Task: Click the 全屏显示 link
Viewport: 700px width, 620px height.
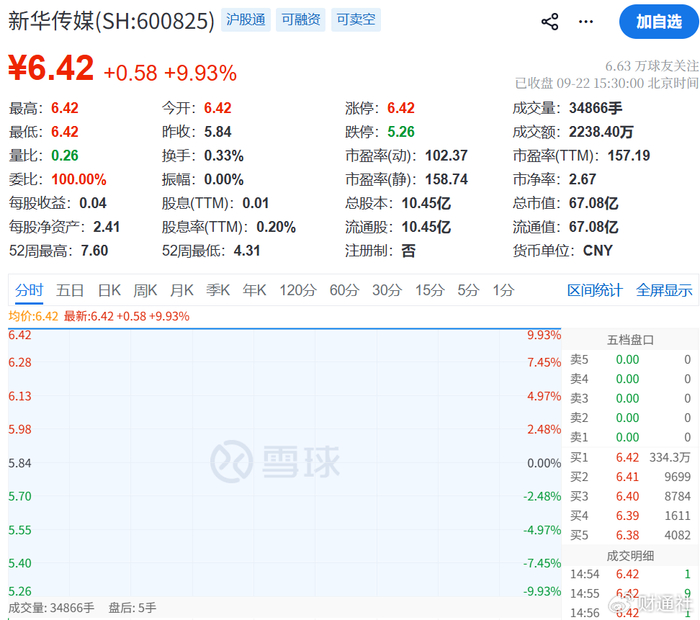Action: (664, 290)
